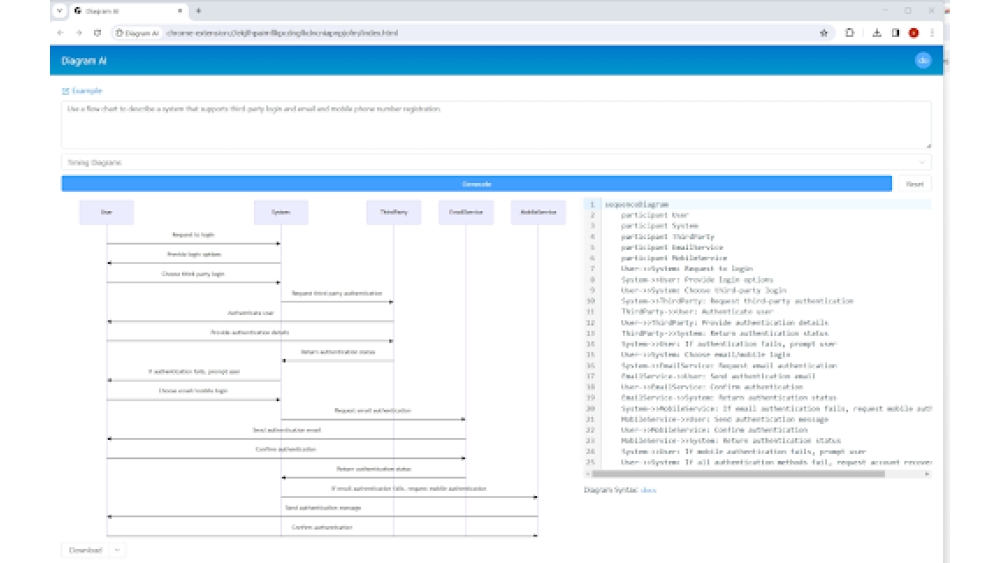The height and width of the screenshot is (563, 1000).
Task: Close the Diagram AI tab
Action: coord(180,11)
